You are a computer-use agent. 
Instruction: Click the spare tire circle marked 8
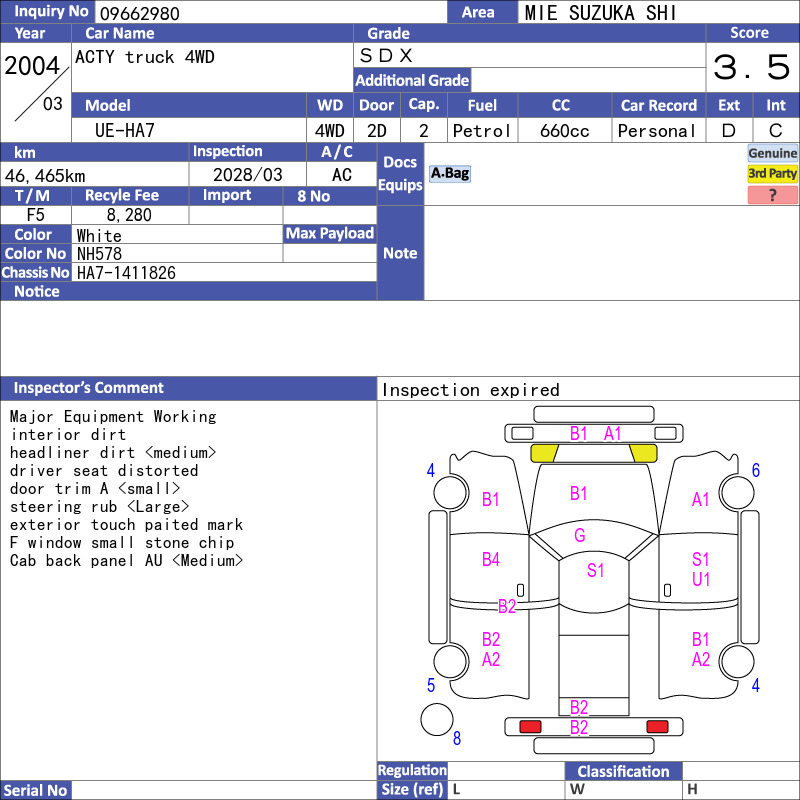click(437, 719)
